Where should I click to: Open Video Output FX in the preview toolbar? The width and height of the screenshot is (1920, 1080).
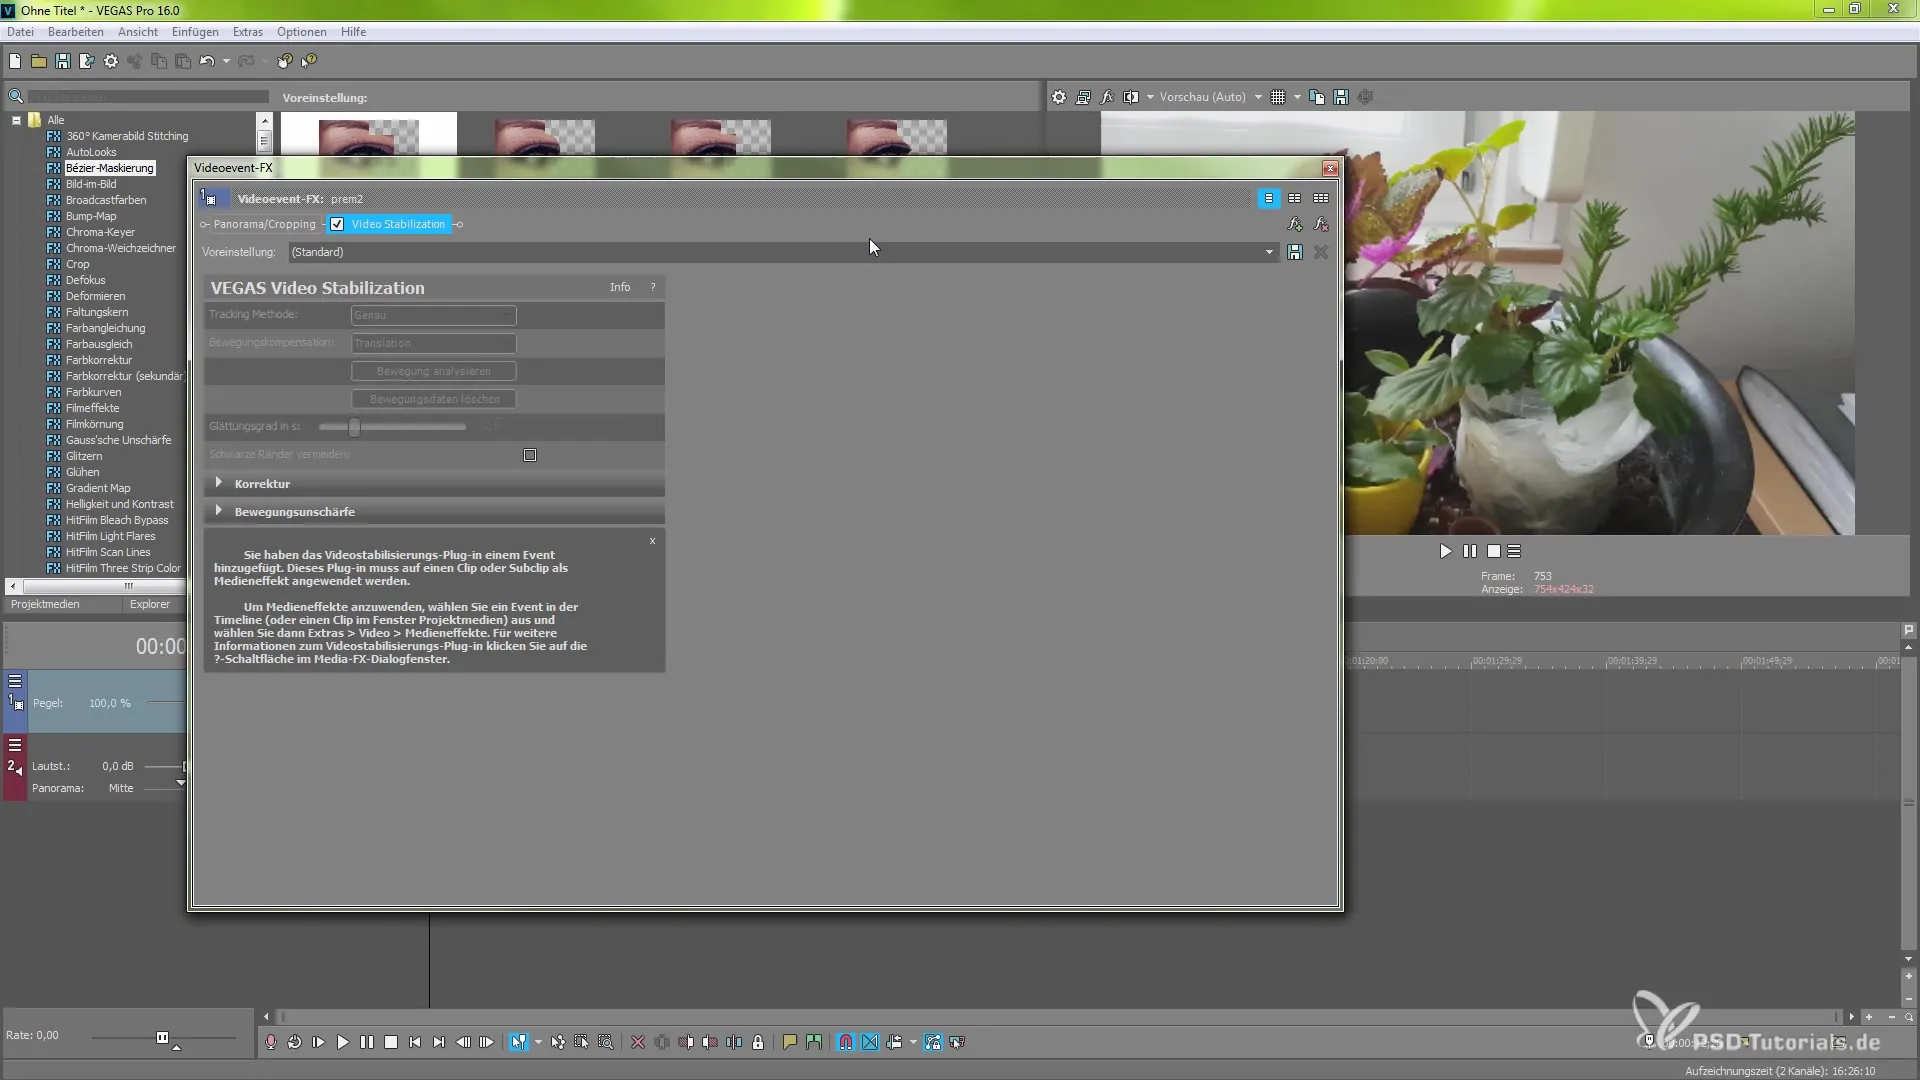[1107, 97]
